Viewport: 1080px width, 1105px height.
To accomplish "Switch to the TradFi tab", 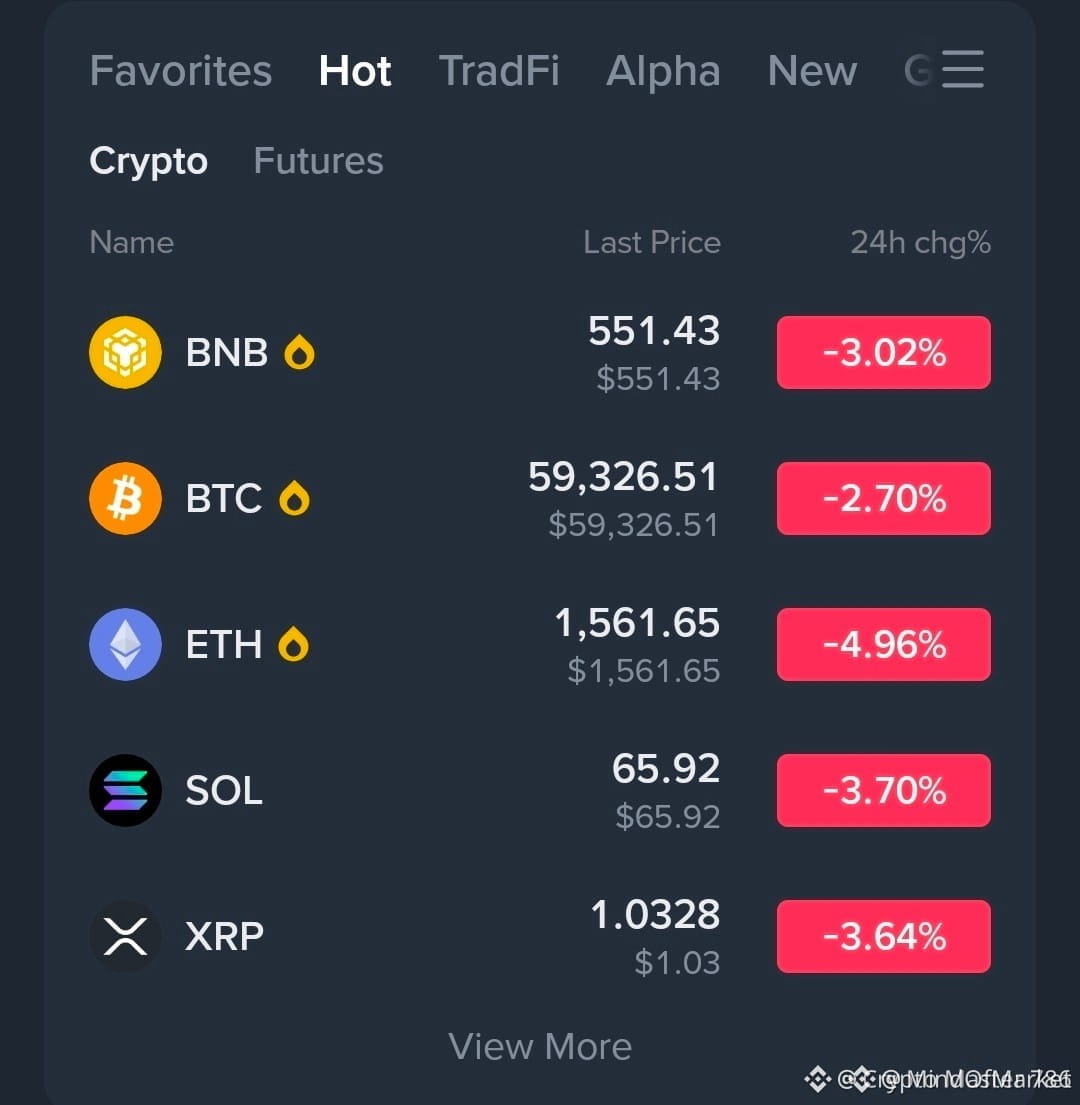I will click(x=499, y=70).
